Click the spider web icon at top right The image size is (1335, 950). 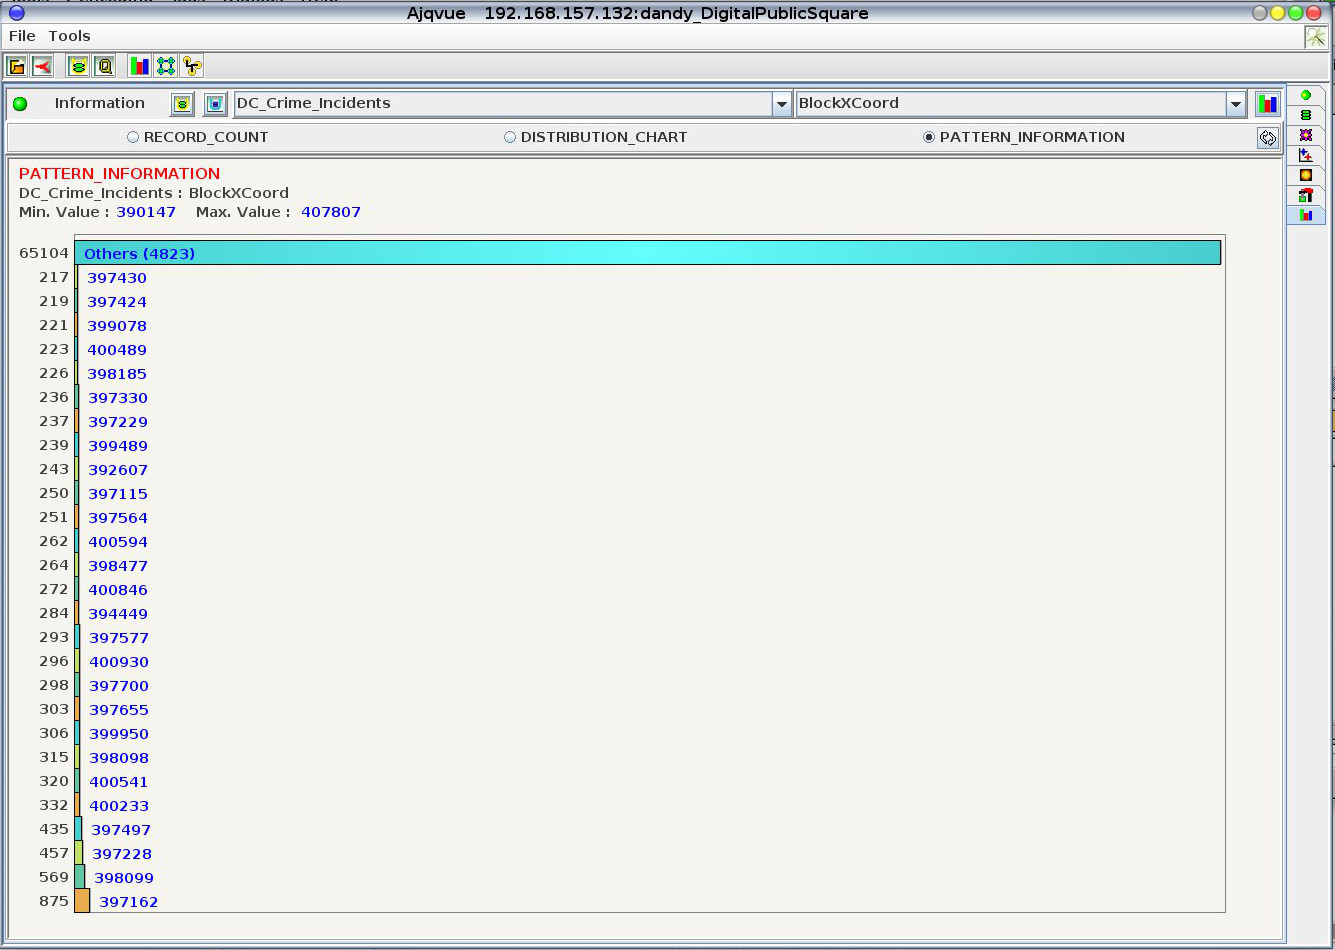coord(1315,37)
